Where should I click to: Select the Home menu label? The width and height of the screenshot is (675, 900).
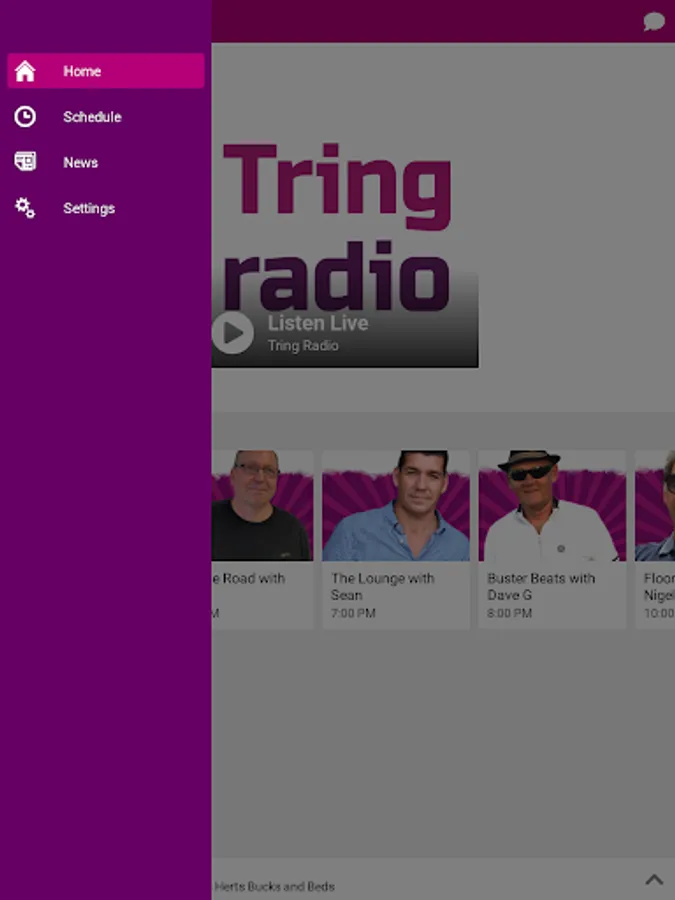82,71
